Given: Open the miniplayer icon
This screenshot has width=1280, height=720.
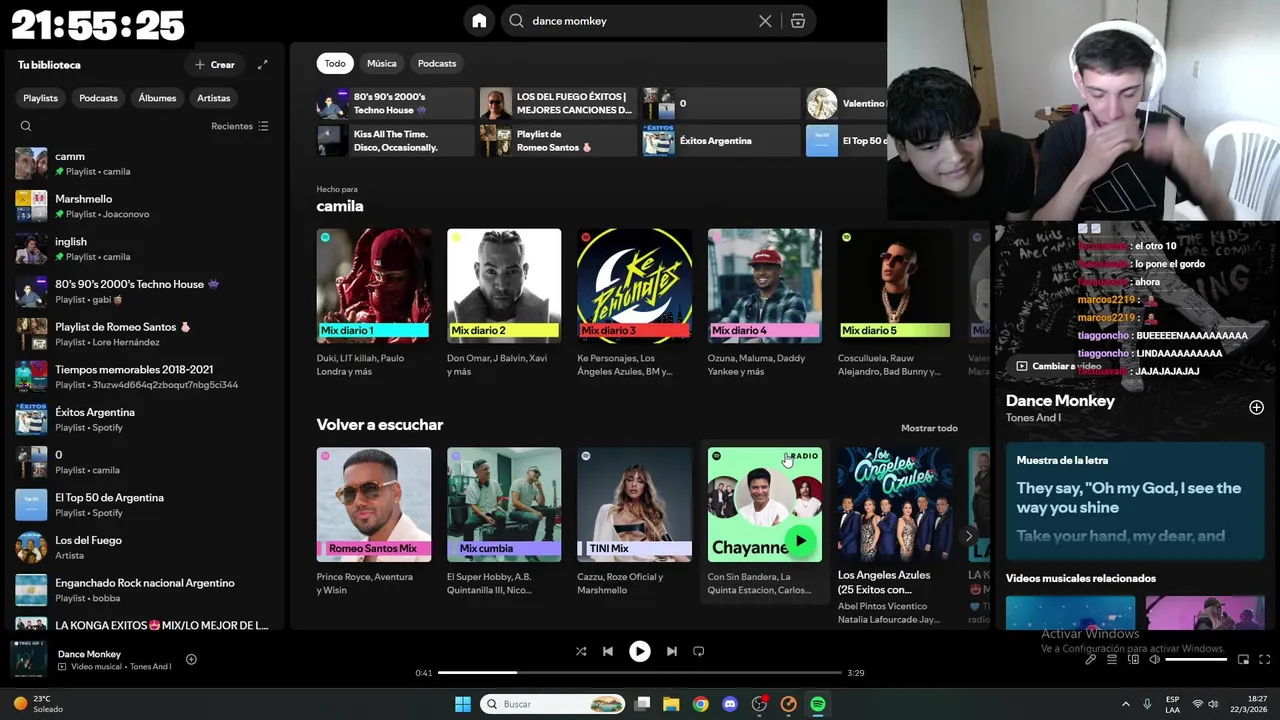Looking at the screenshot, I should [1243, 659].
